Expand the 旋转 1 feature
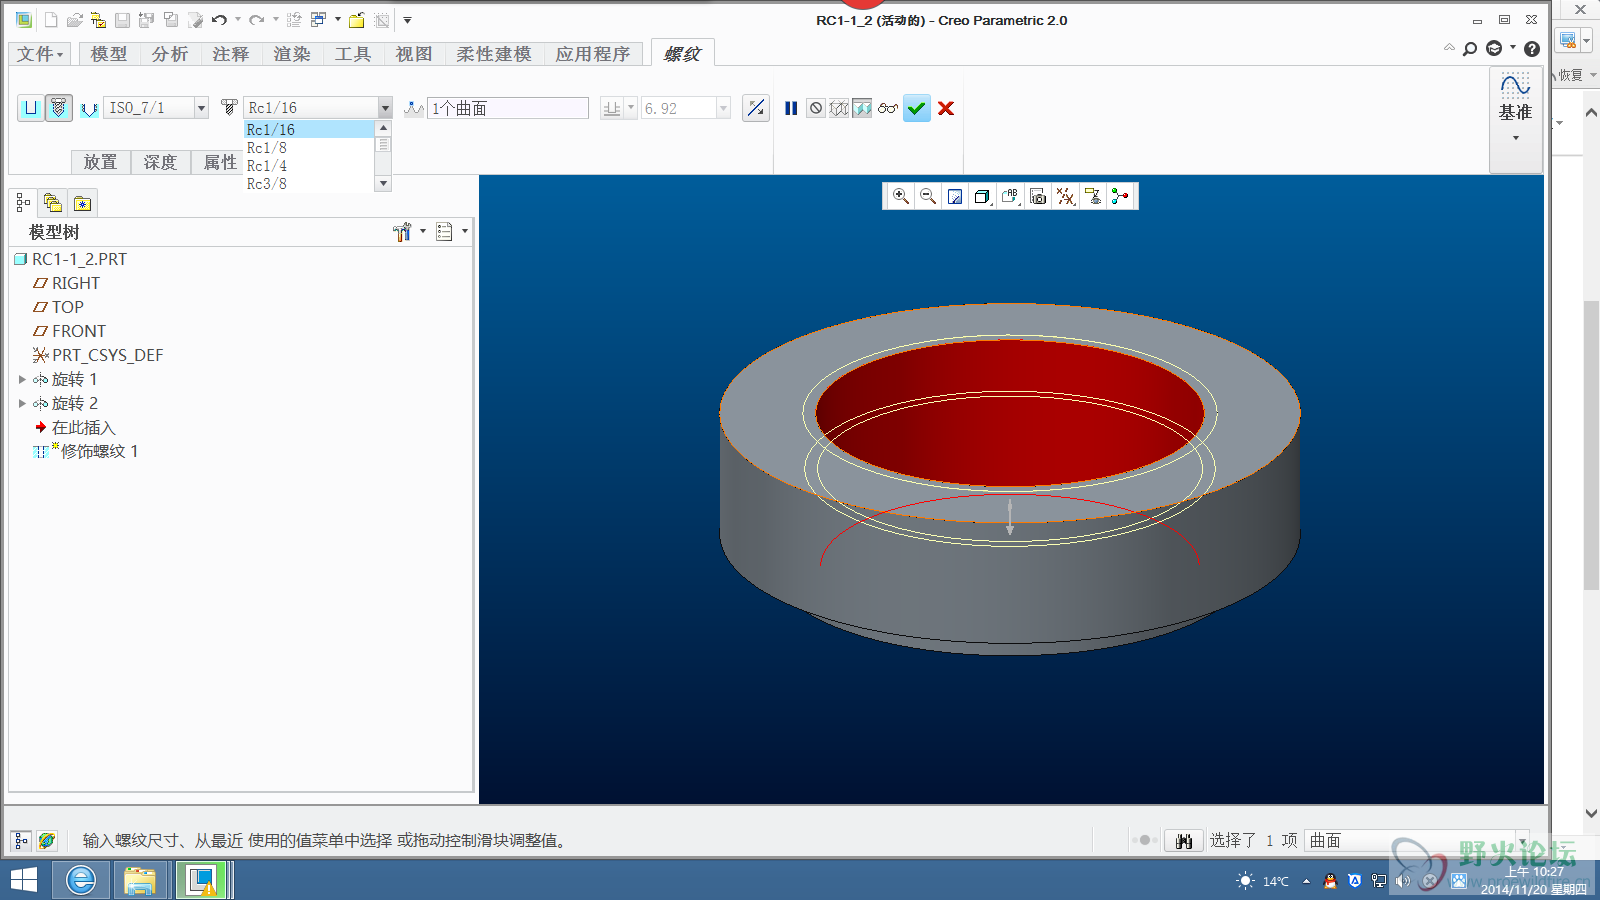The image size is (1600, 900). (x=22, y=379)
